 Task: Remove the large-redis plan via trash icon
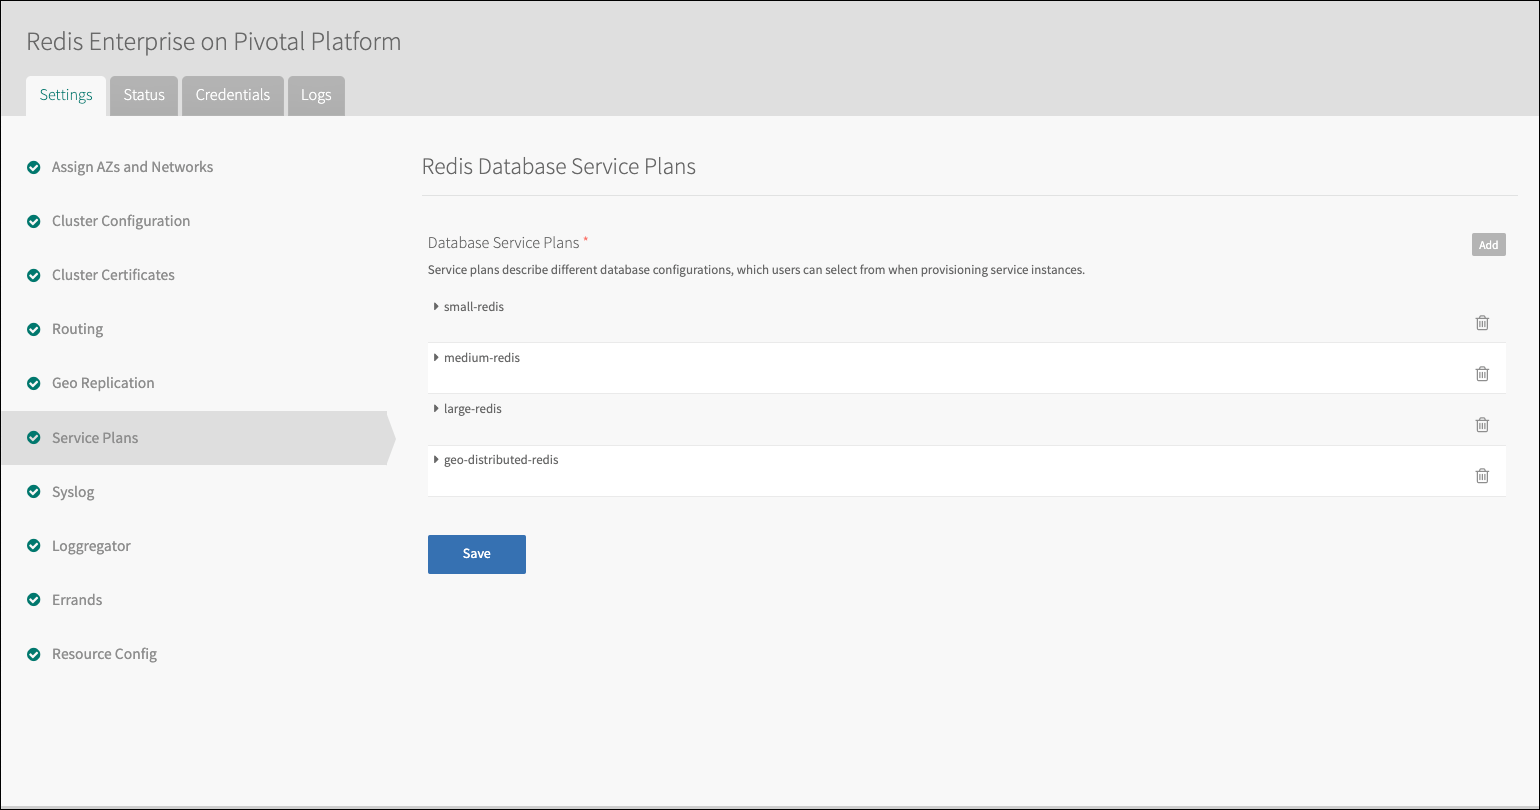(1482, 424)
